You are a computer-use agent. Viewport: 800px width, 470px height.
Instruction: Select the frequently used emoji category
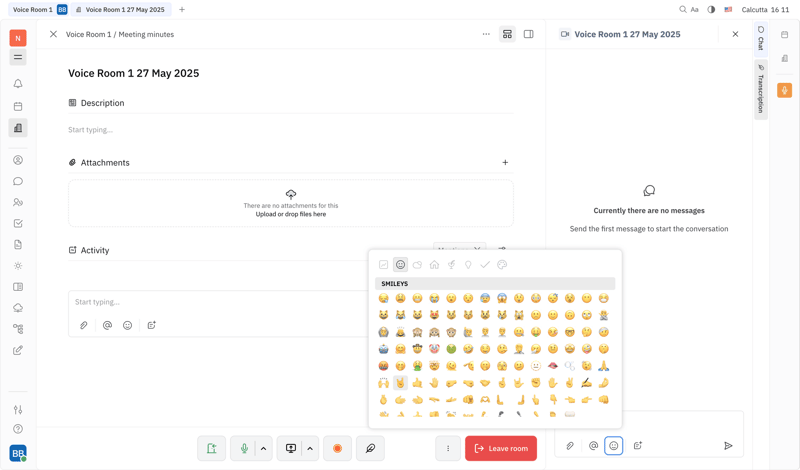384,264
